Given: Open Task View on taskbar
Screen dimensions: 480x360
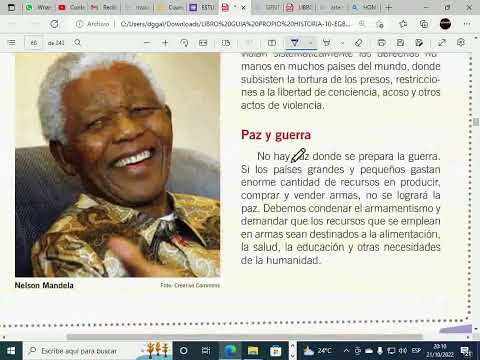Looking at the screenshot, I should tap(206, 351).
